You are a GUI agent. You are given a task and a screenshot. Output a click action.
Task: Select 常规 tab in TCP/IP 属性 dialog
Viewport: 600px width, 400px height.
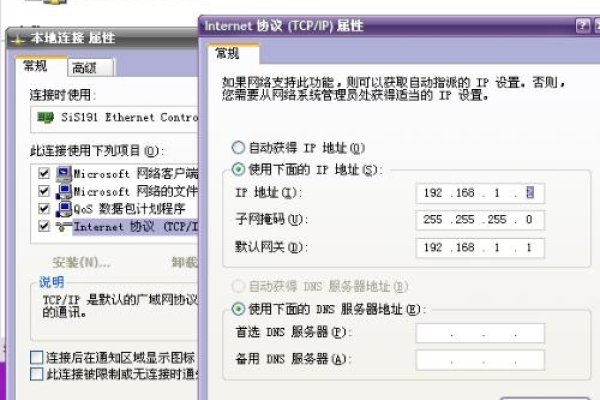click(233, 54)
